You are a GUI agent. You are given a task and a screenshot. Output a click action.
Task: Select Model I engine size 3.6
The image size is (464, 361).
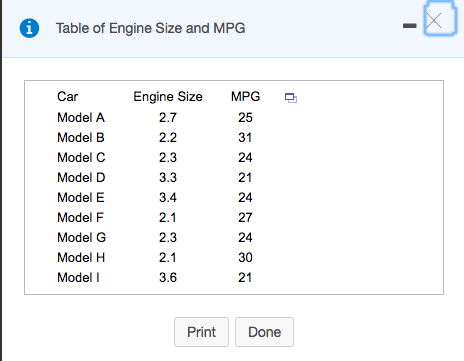[x=168, y=277]
